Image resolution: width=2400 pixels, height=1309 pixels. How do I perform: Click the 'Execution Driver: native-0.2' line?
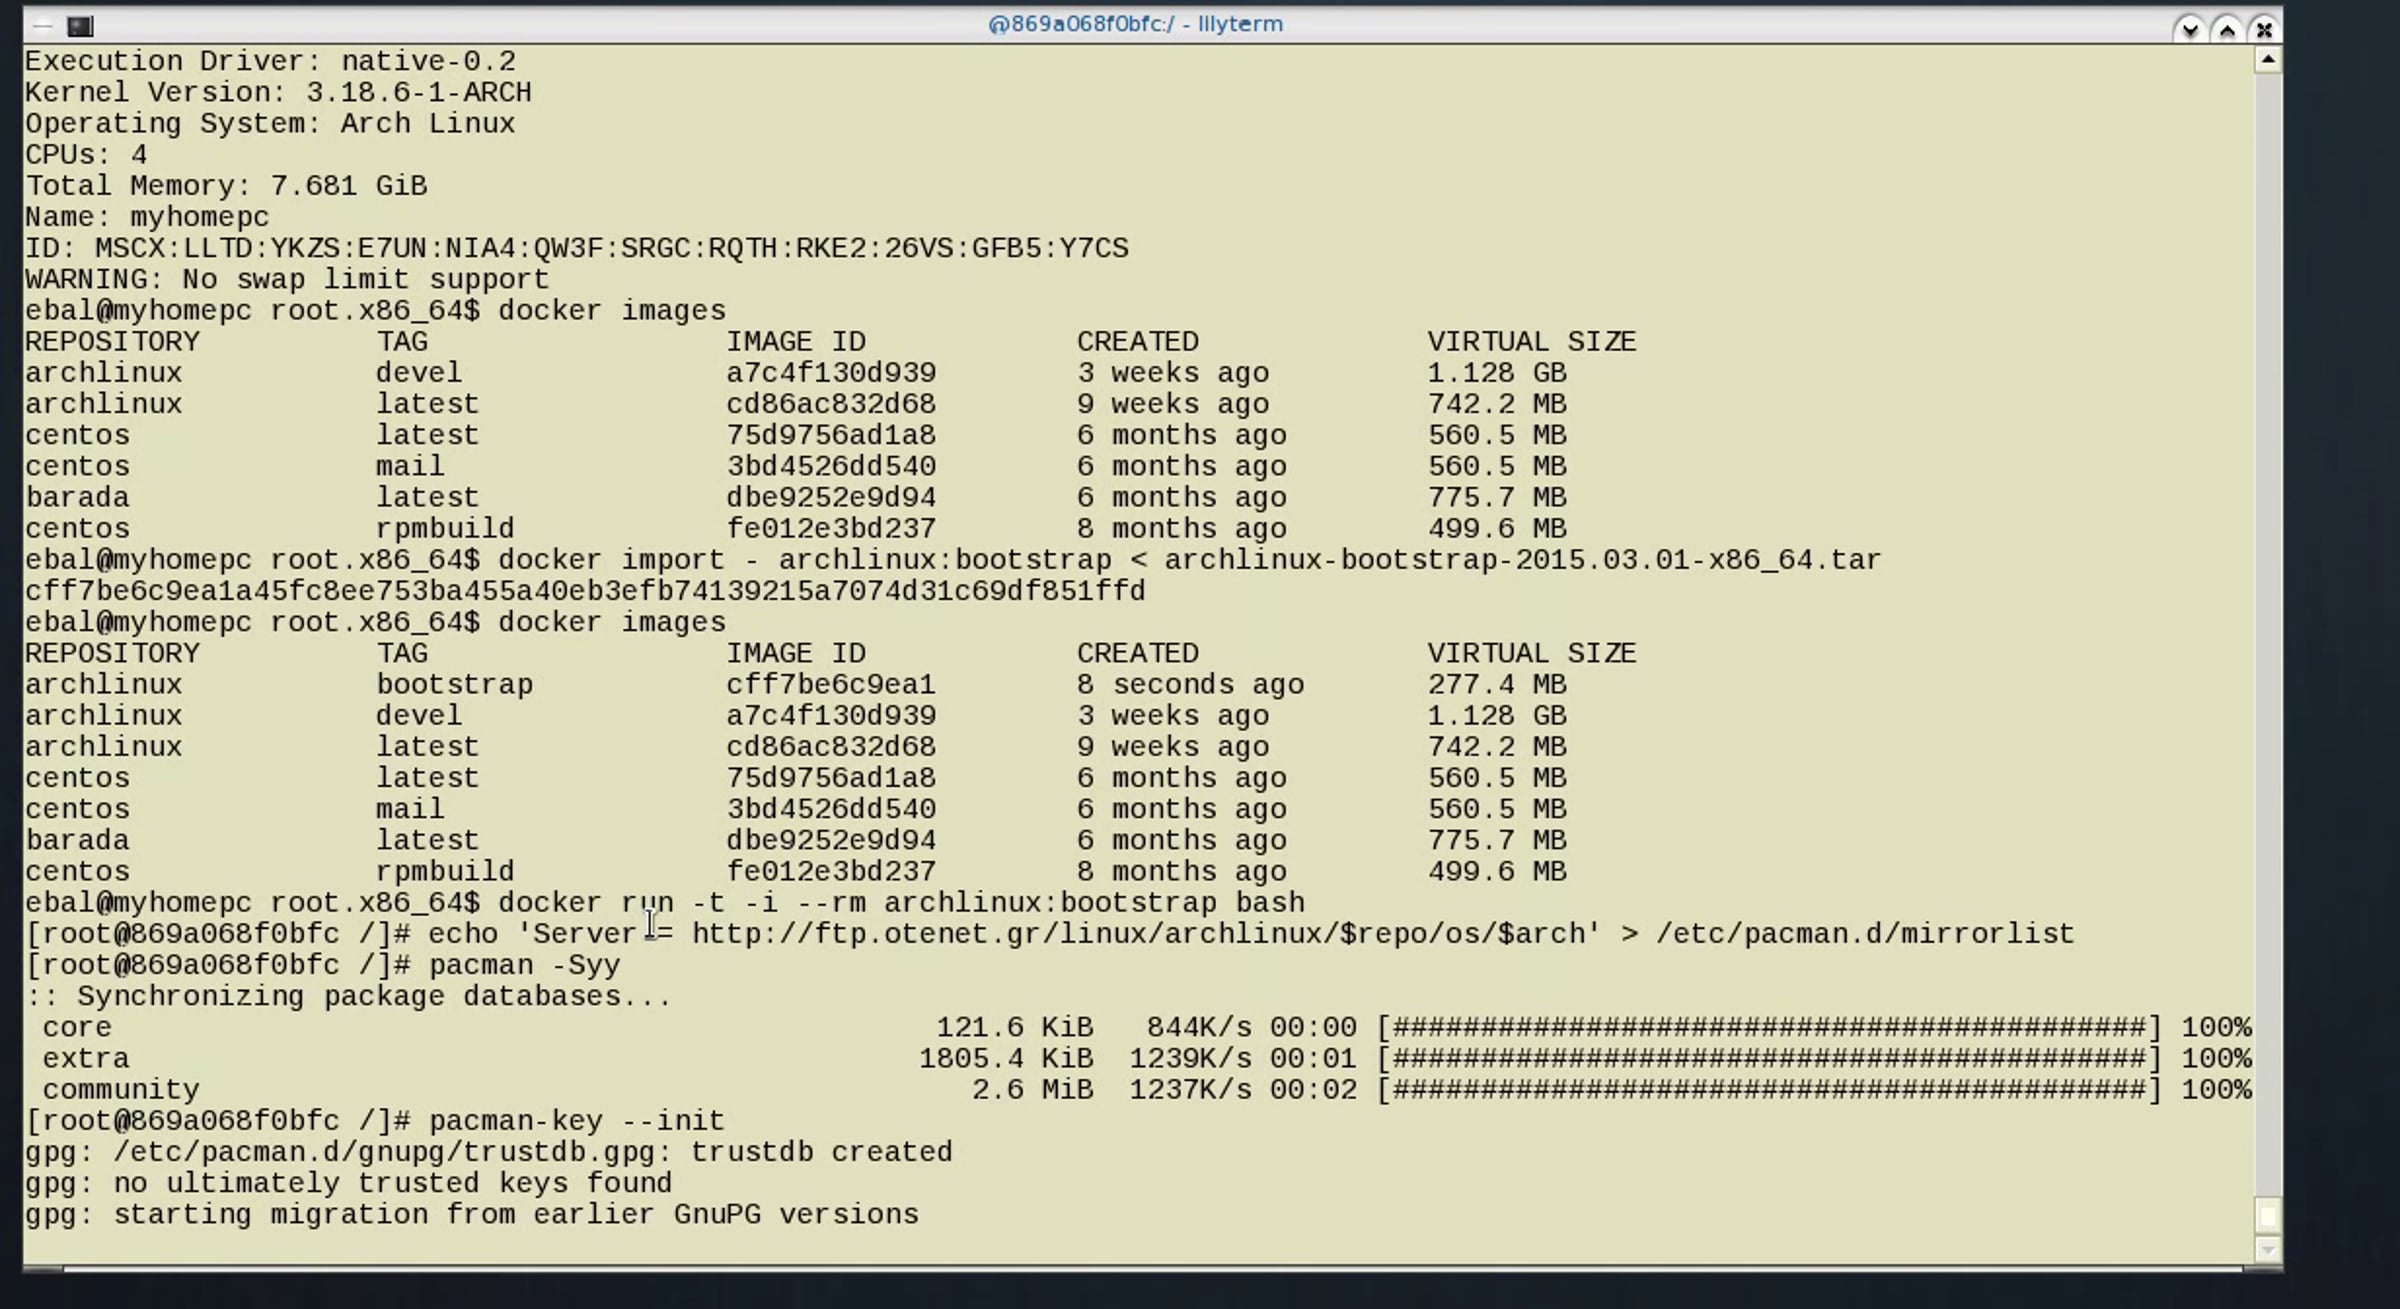click(270, 62)
